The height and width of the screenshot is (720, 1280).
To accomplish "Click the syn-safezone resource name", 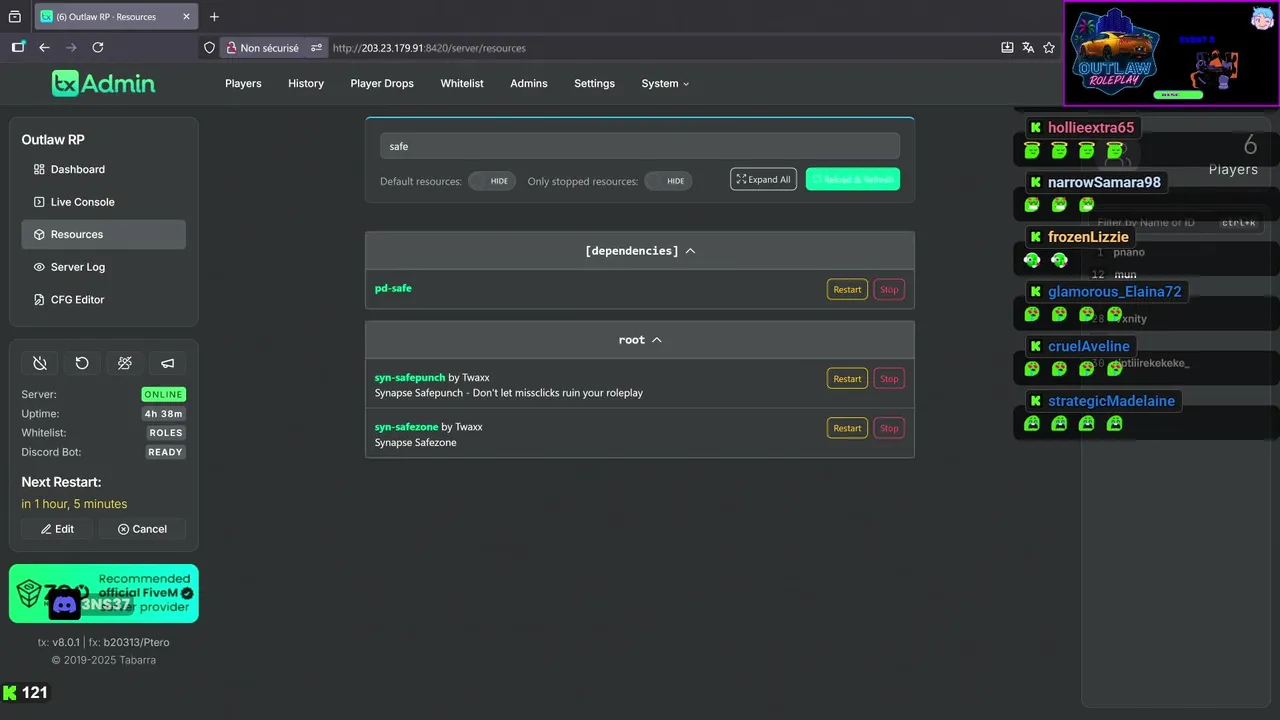I will [x=406, y=427].
